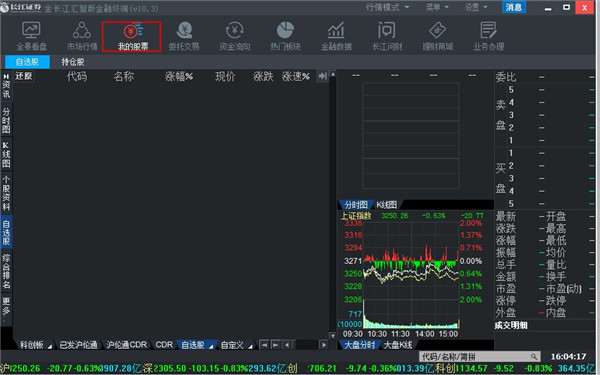
Task: Expand the 设置 settings dropdown
Action: 476,7
